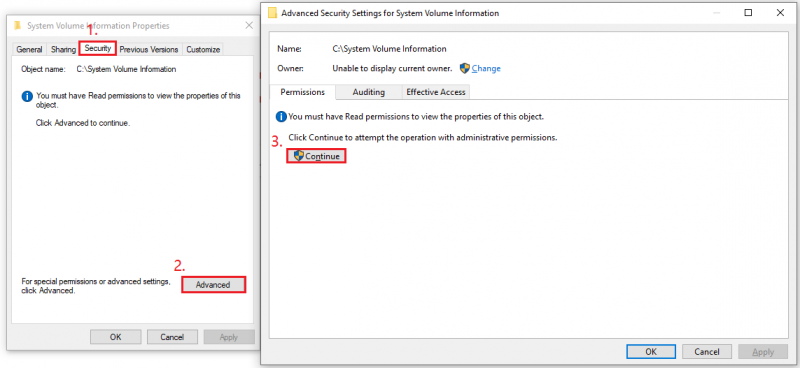This screenshot has height=368, width=800.
Task: Maximize the Advanced Security Settings window
Action: click(x=748, y=13)
